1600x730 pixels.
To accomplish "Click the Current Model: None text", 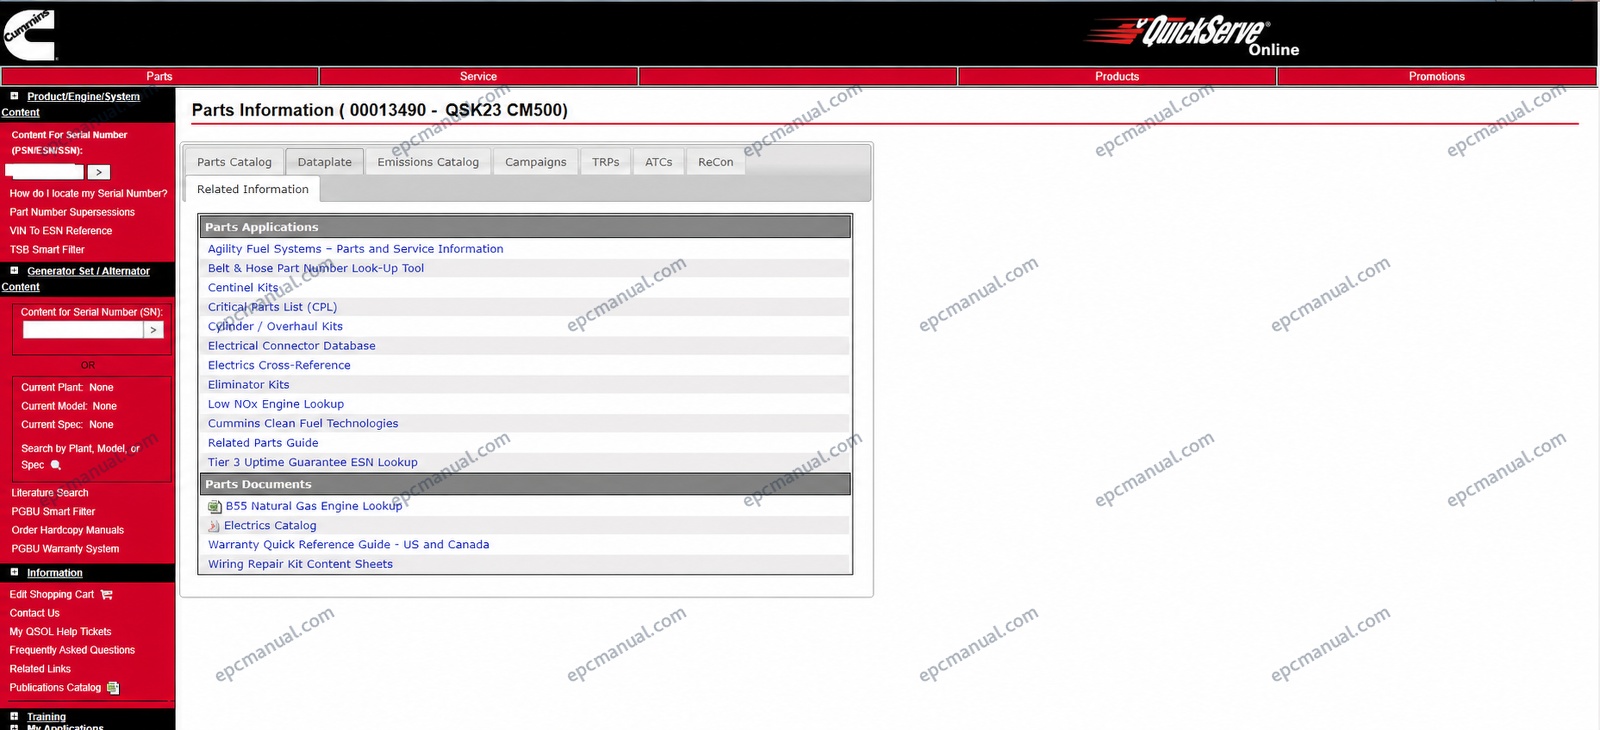I will 69,406.
